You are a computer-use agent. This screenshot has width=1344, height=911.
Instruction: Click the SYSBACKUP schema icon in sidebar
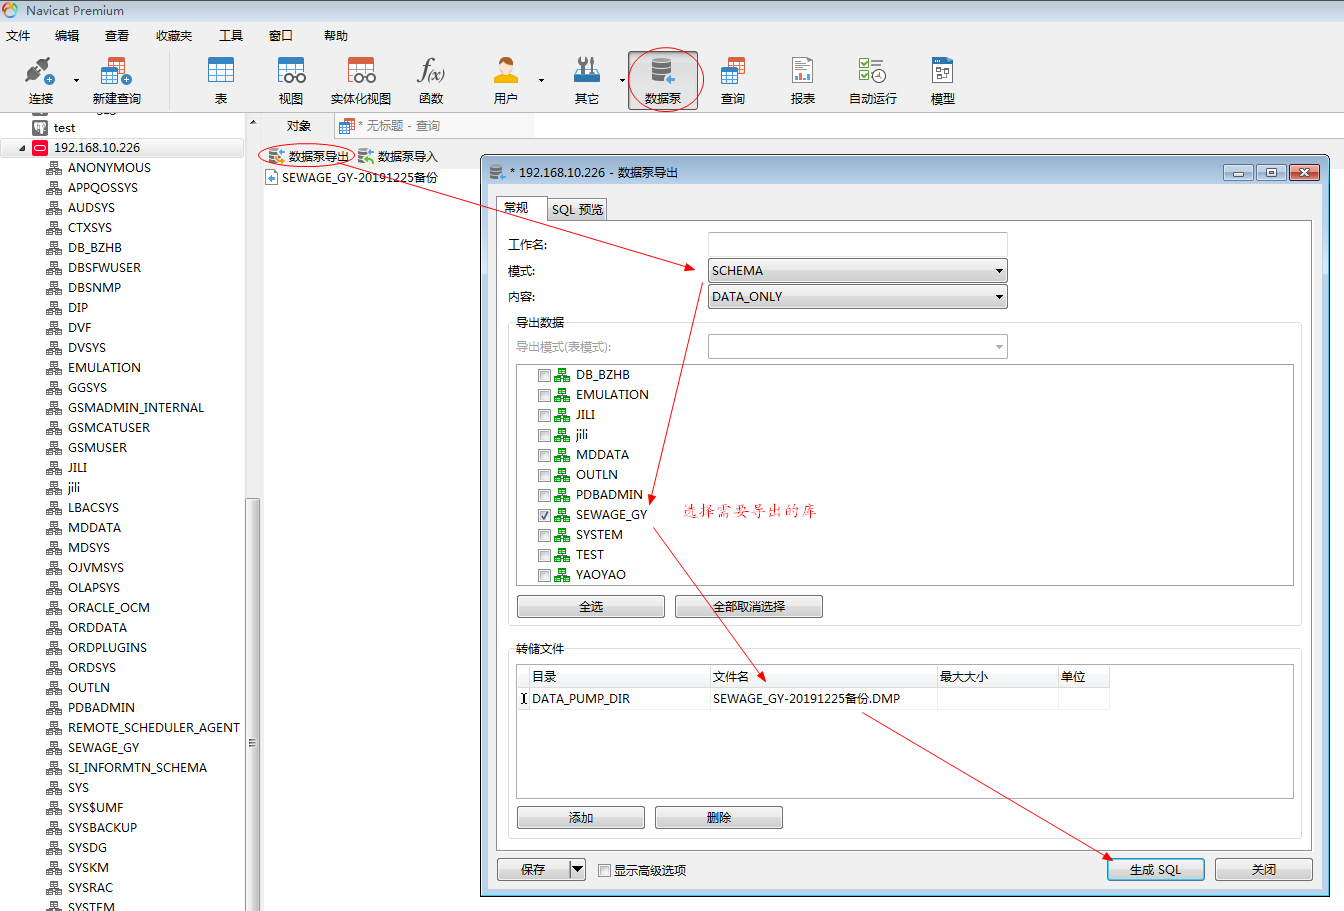point(54,828)
